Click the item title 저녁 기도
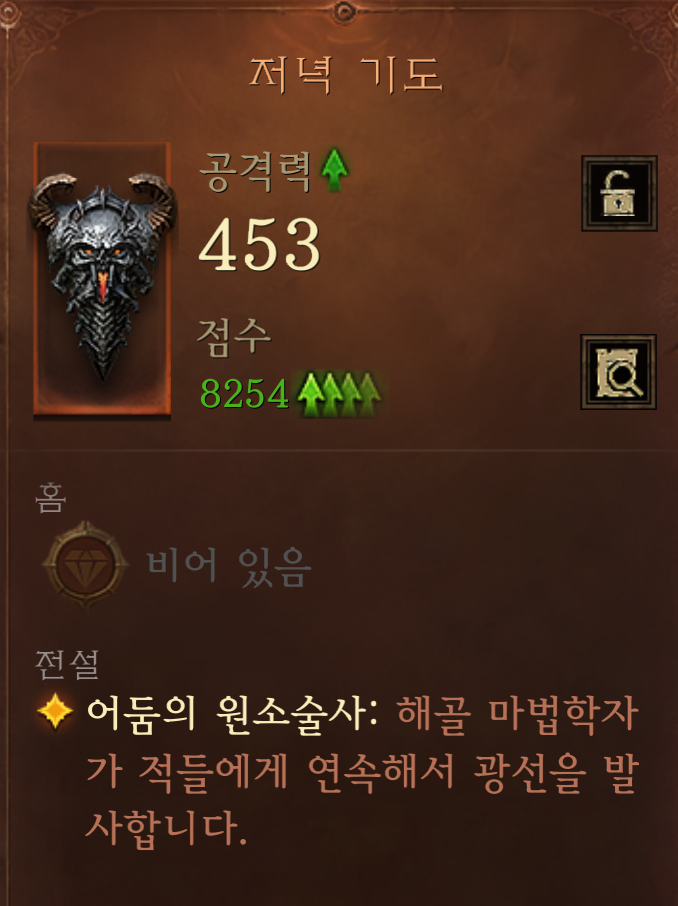Image resolution: width=678 pixels, height=906 pixels. (345, 75)
